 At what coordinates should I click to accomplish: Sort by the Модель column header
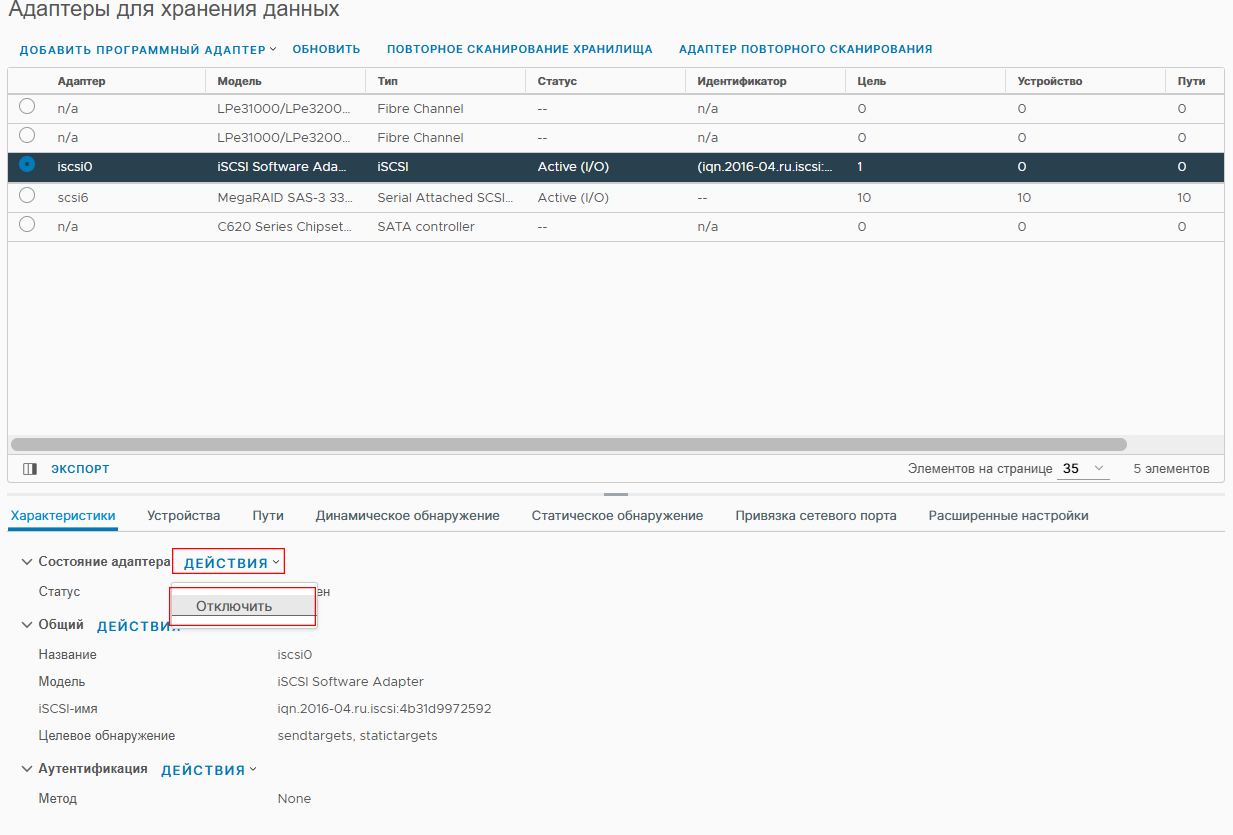point(239,81)
